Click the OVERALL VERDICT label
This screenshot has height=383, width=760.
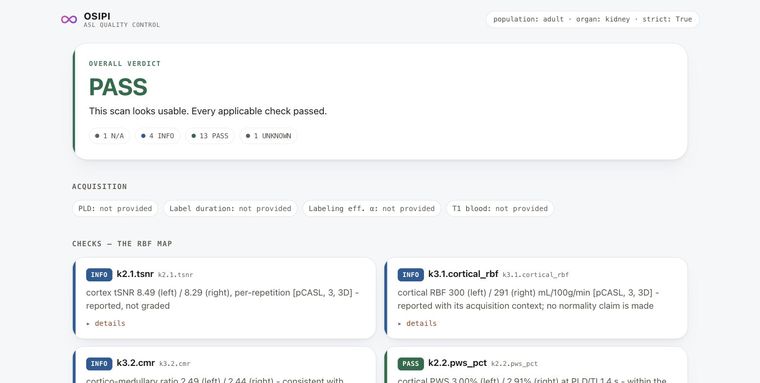pyautogui.click(x=125, y=64)
